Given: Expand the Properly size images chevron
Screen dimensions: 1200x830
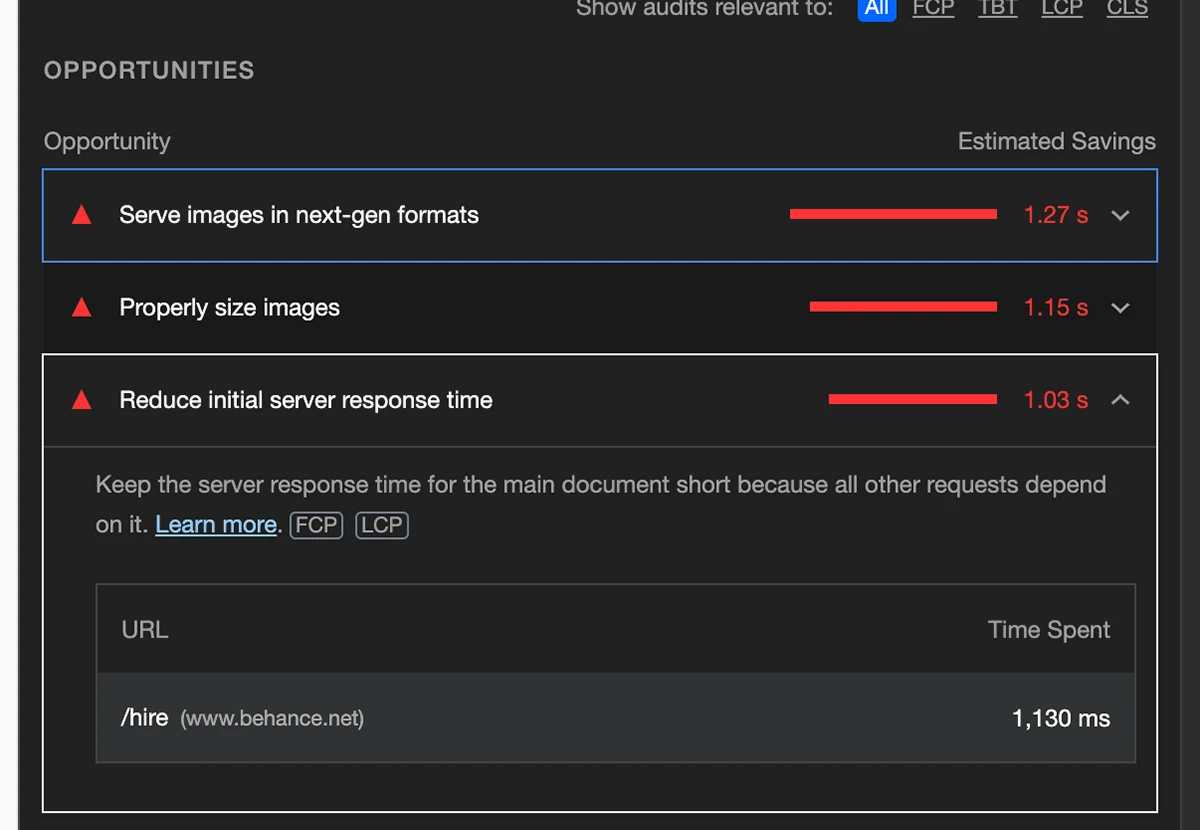Looking at the screenshot, I should pyautogui.click(x=1120, y=308).
